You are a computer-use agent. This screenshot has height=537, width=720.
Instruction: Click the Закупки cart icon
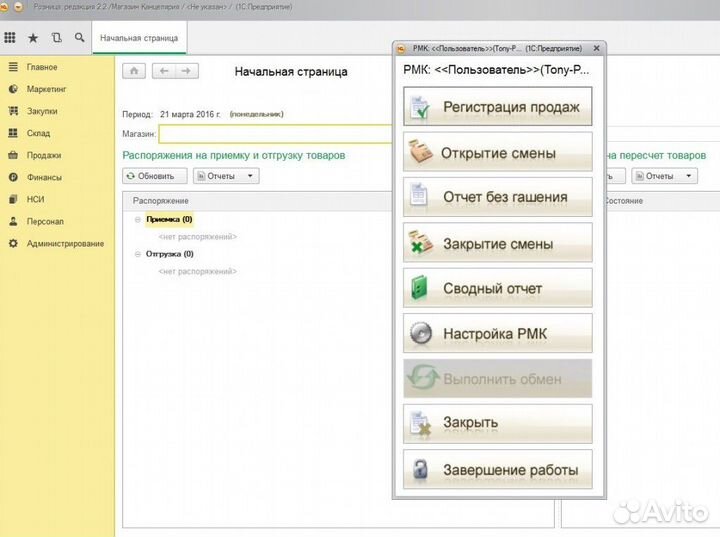point(13,111)
